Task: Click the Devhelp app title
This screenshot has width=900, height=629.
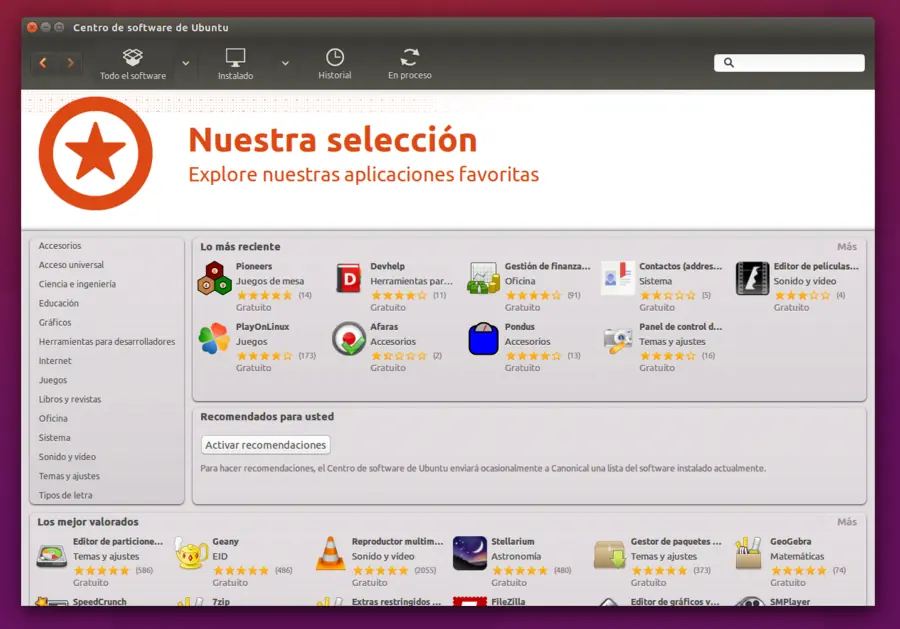Action: [387, 266]
